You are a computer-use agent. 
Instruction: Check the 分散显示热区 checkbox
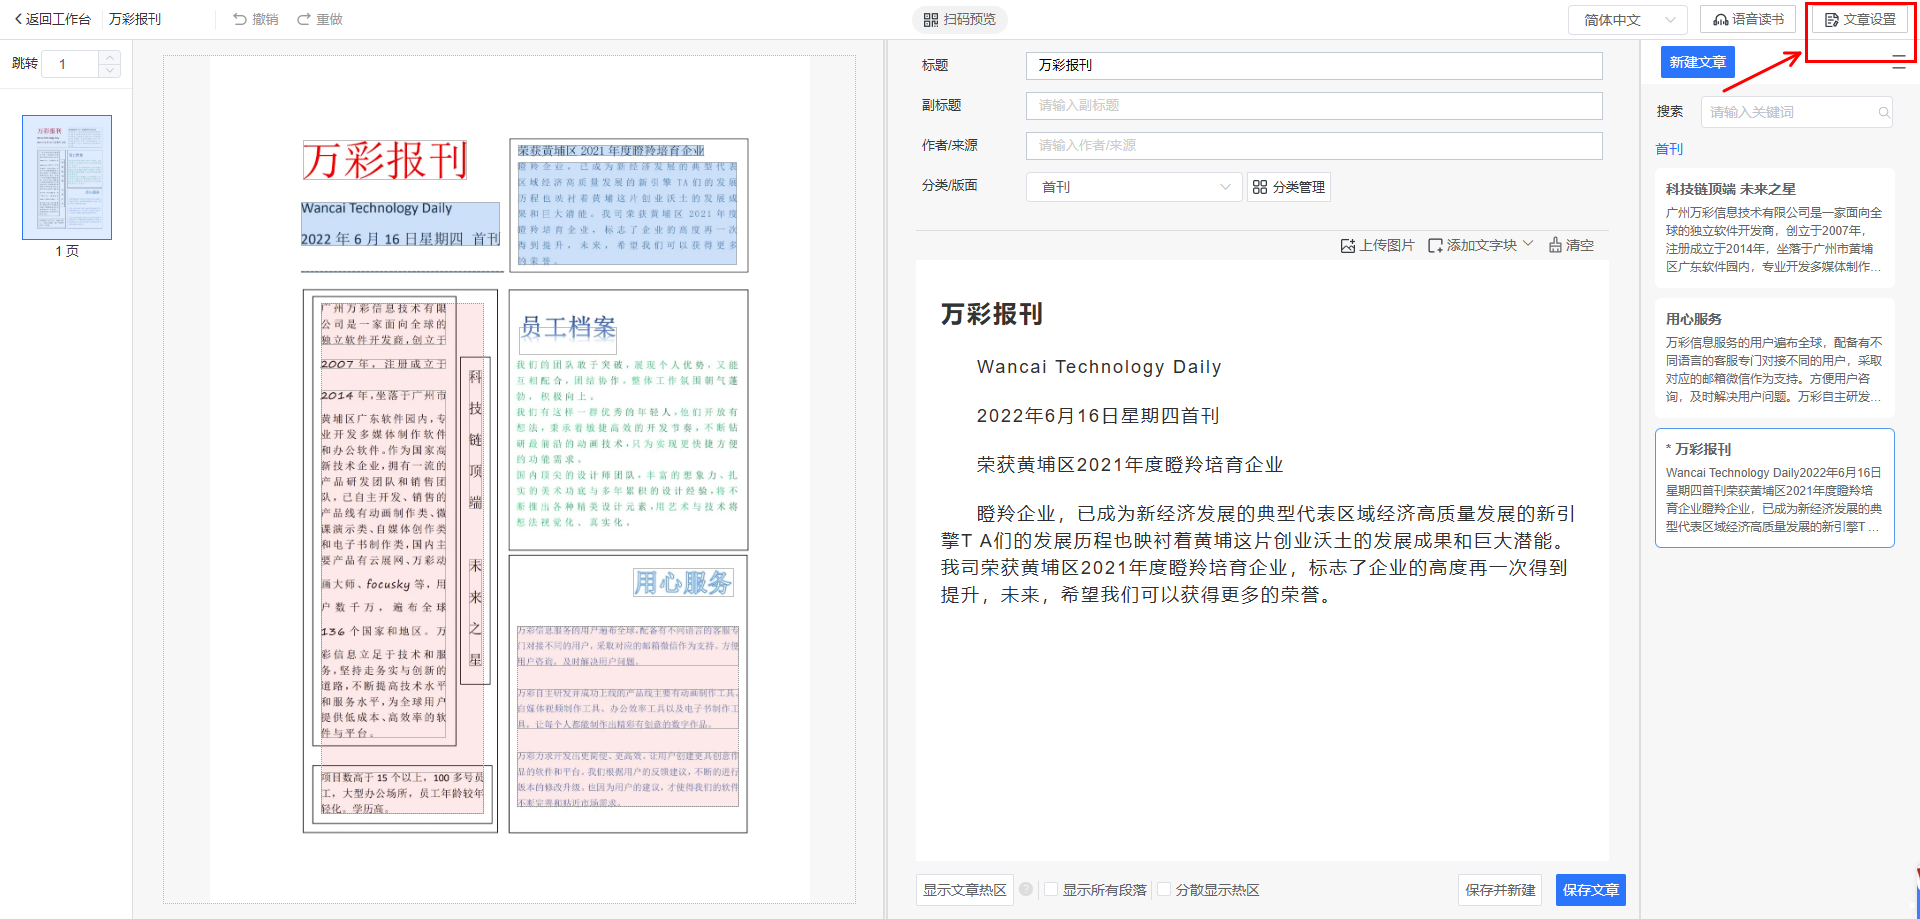[x=1164, y=889]
